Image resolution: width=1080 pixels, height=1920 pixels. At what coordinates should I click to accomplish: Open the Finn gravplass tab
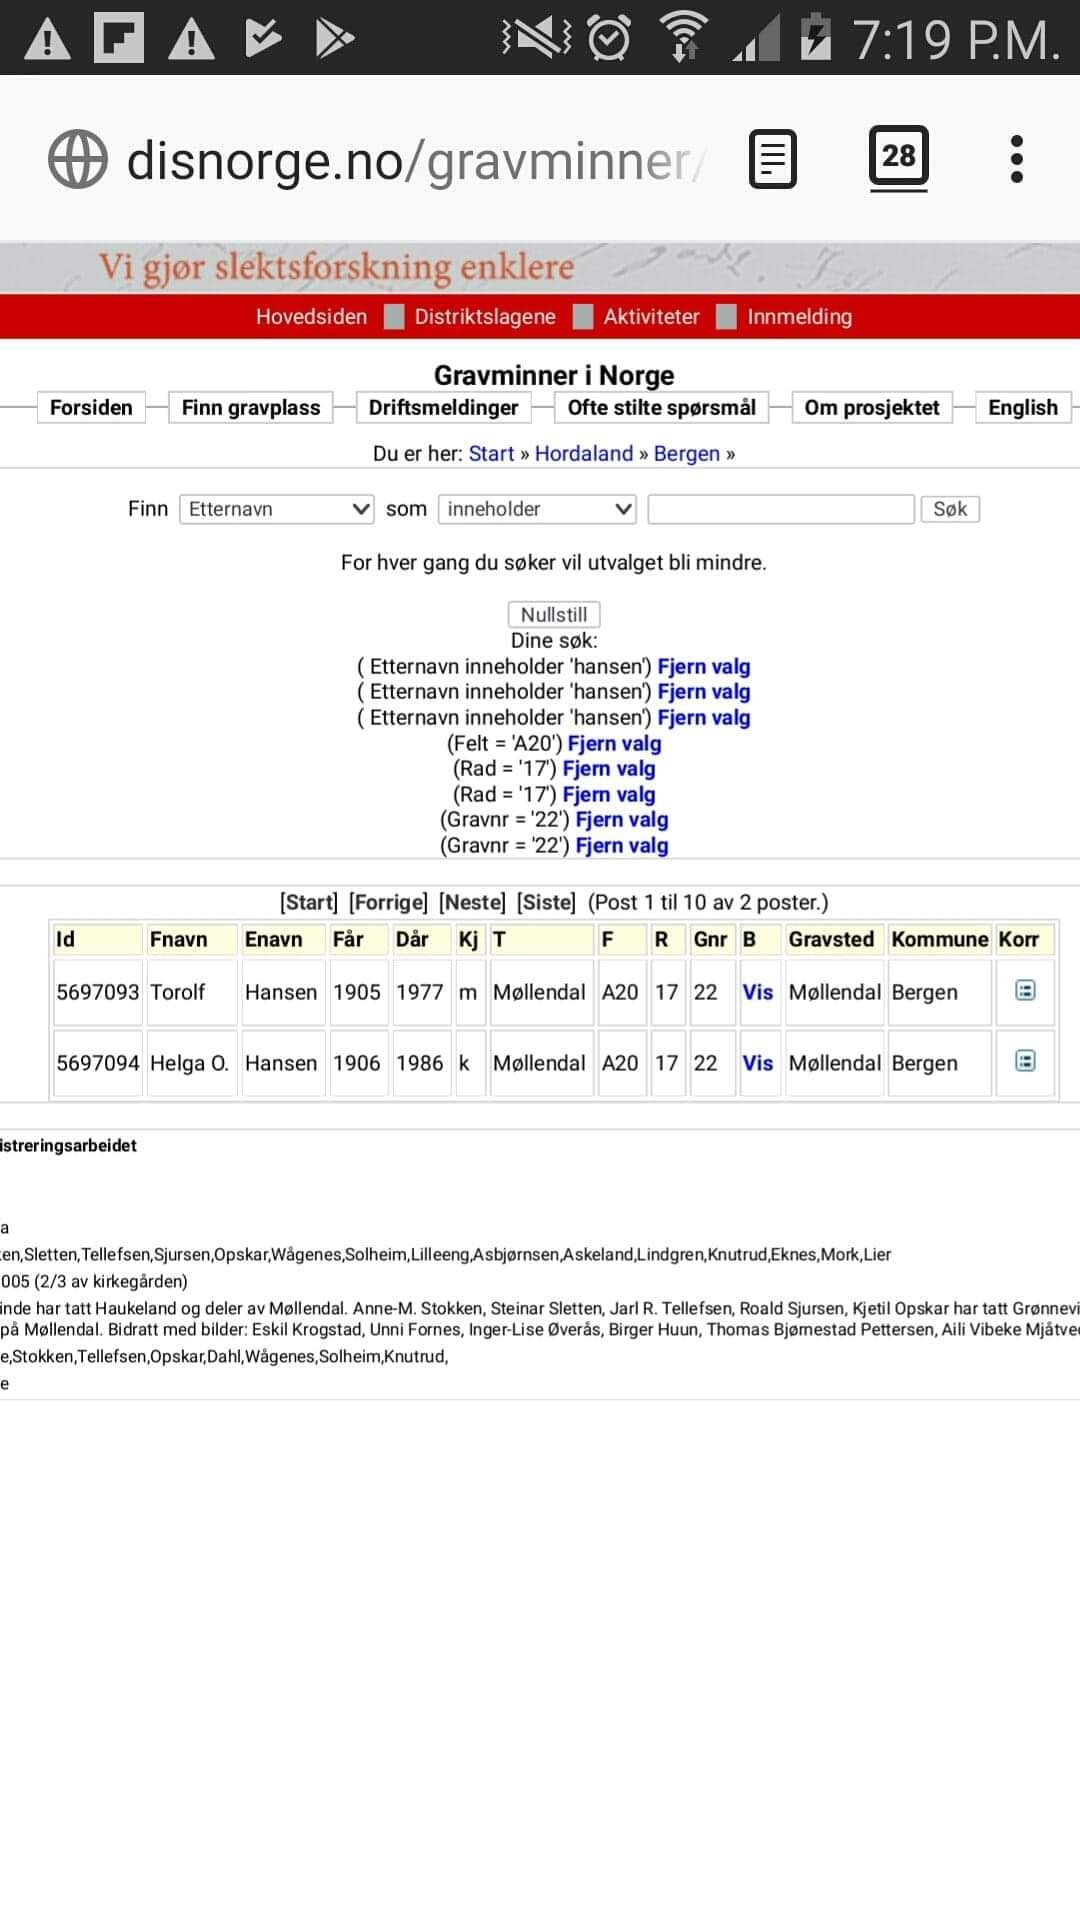coord(251,408)
